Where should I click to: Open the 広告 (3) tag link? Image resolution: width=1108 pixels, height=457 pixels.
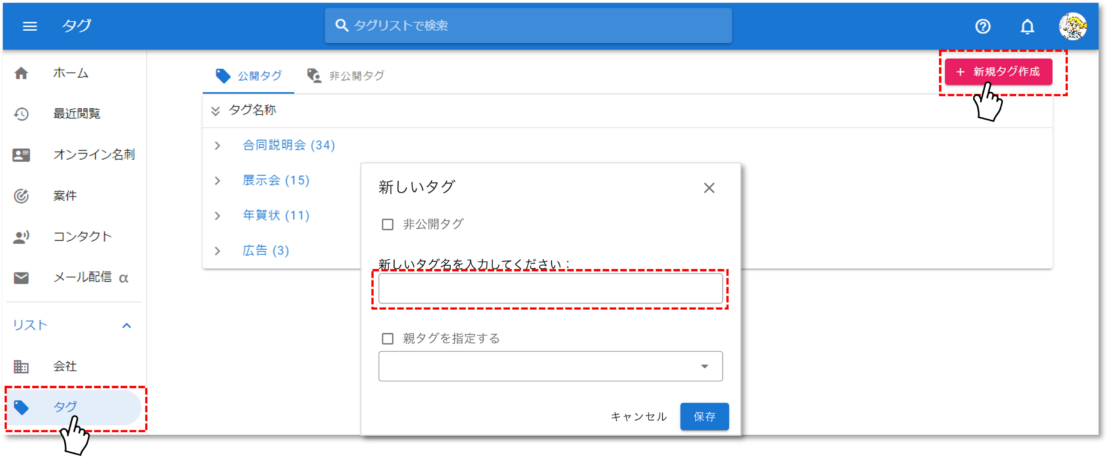pos(266,251)
